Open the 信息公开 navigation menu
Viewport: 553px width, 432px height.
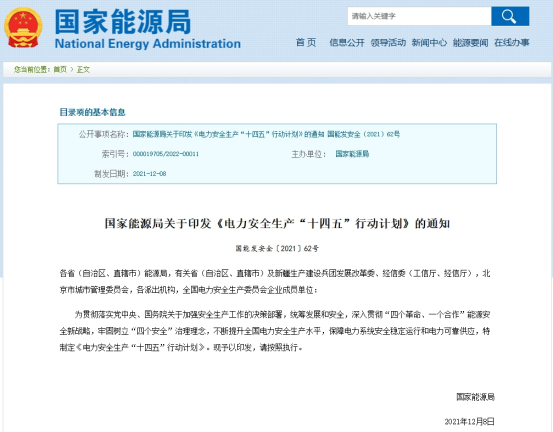pos(347,43)
